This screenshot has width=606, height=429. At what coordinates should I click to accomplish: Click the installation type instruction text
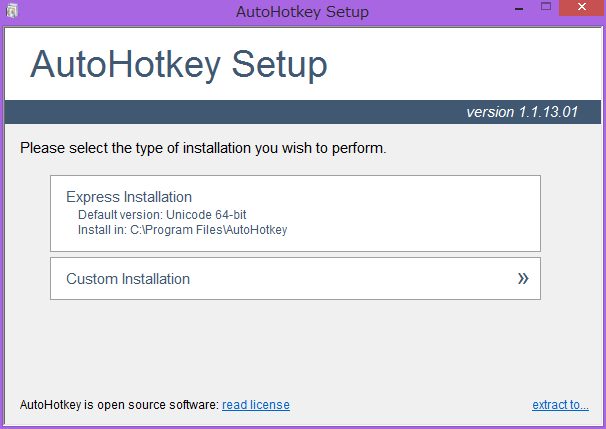pyautogui.click(x=203, y=149)
